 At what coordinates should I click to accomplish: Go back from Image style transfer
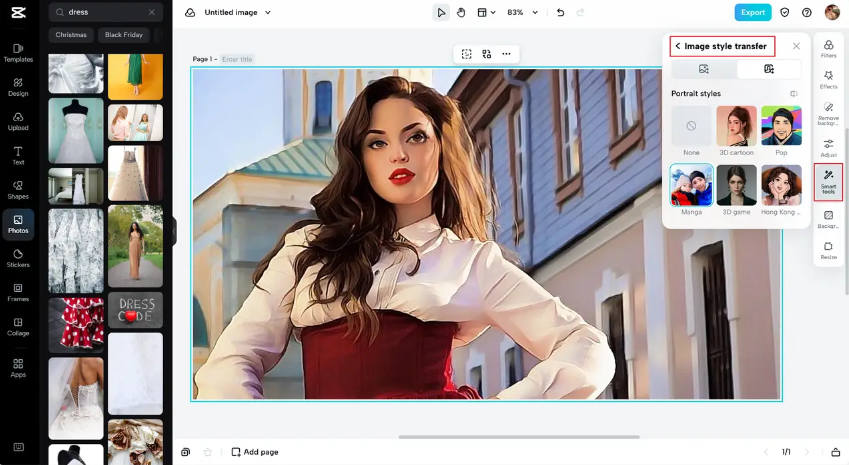678,46
